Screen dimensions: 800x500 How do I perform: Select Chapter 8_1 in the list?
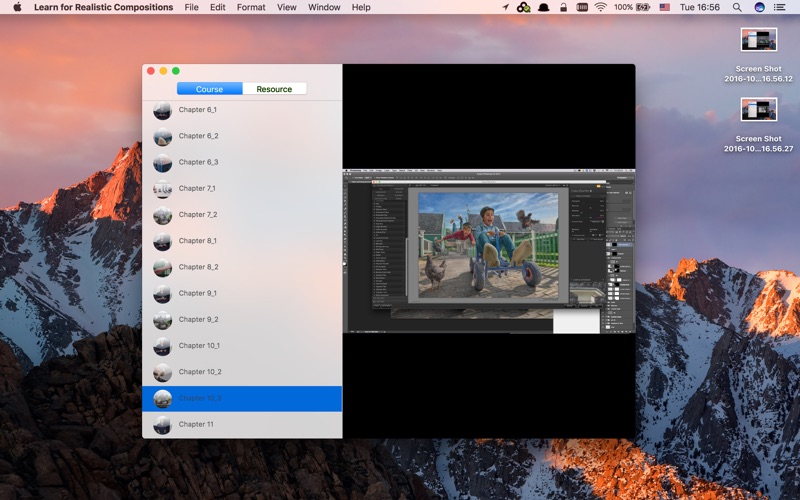pos(242,241)
